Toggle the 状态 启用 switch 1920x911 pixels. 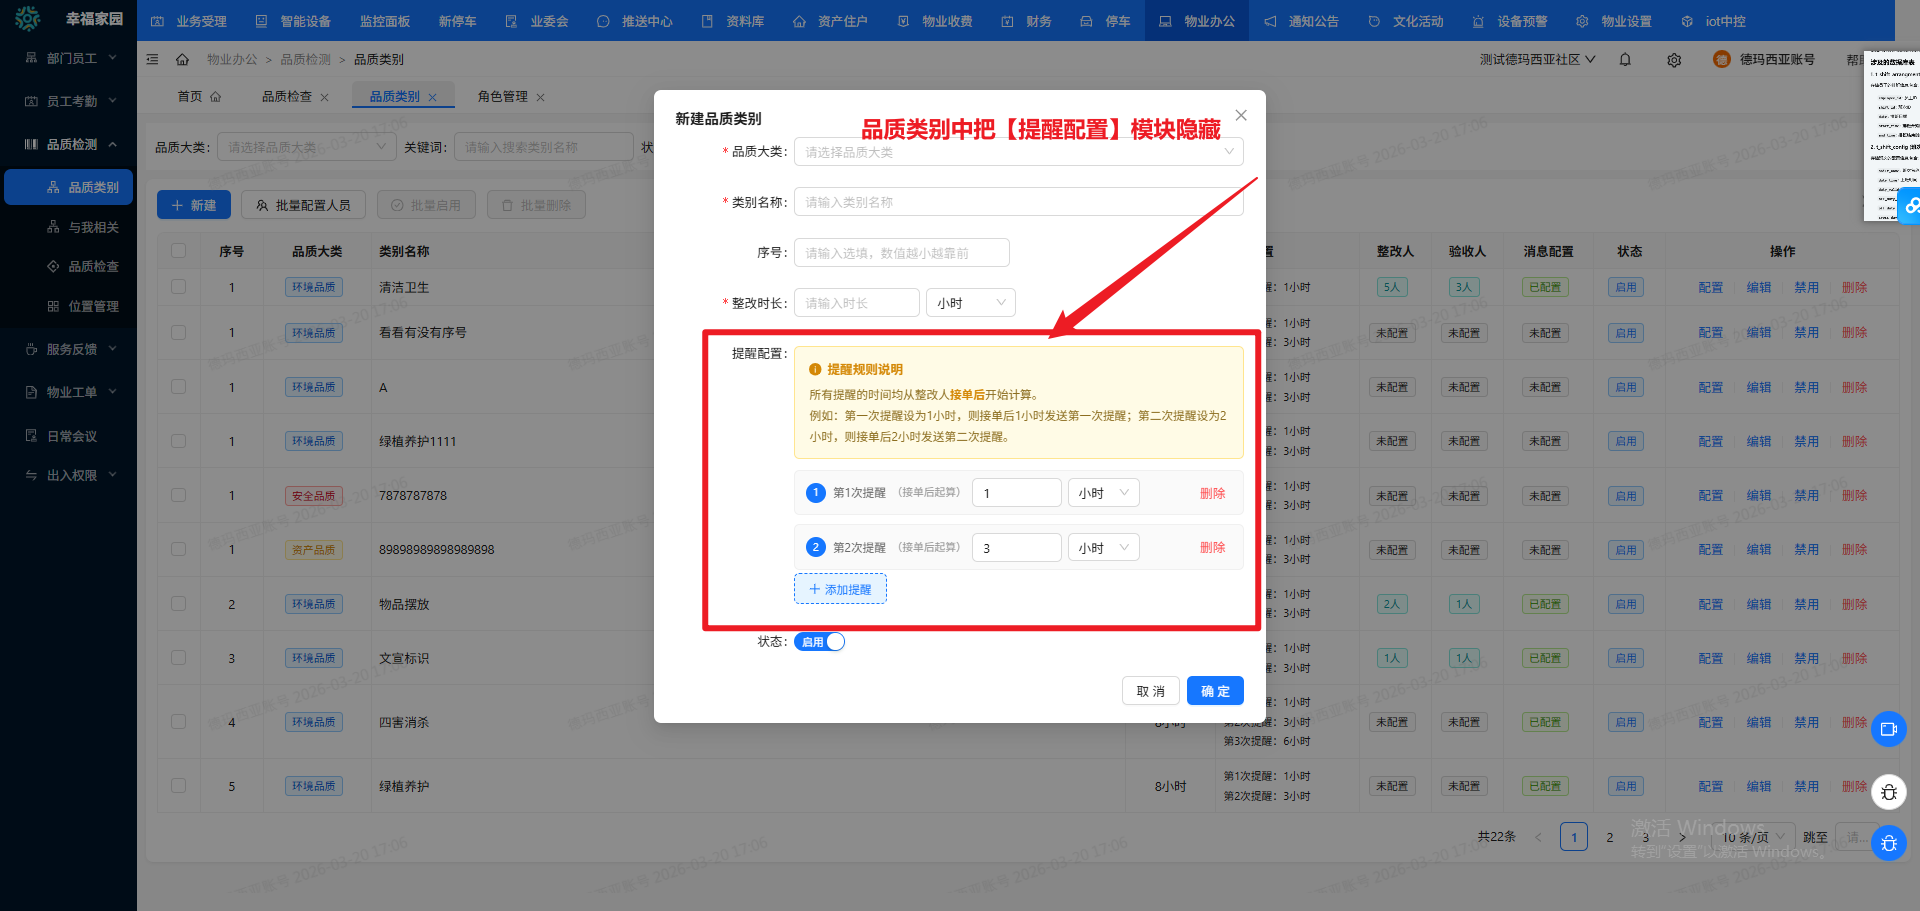(x=819, y=642)
